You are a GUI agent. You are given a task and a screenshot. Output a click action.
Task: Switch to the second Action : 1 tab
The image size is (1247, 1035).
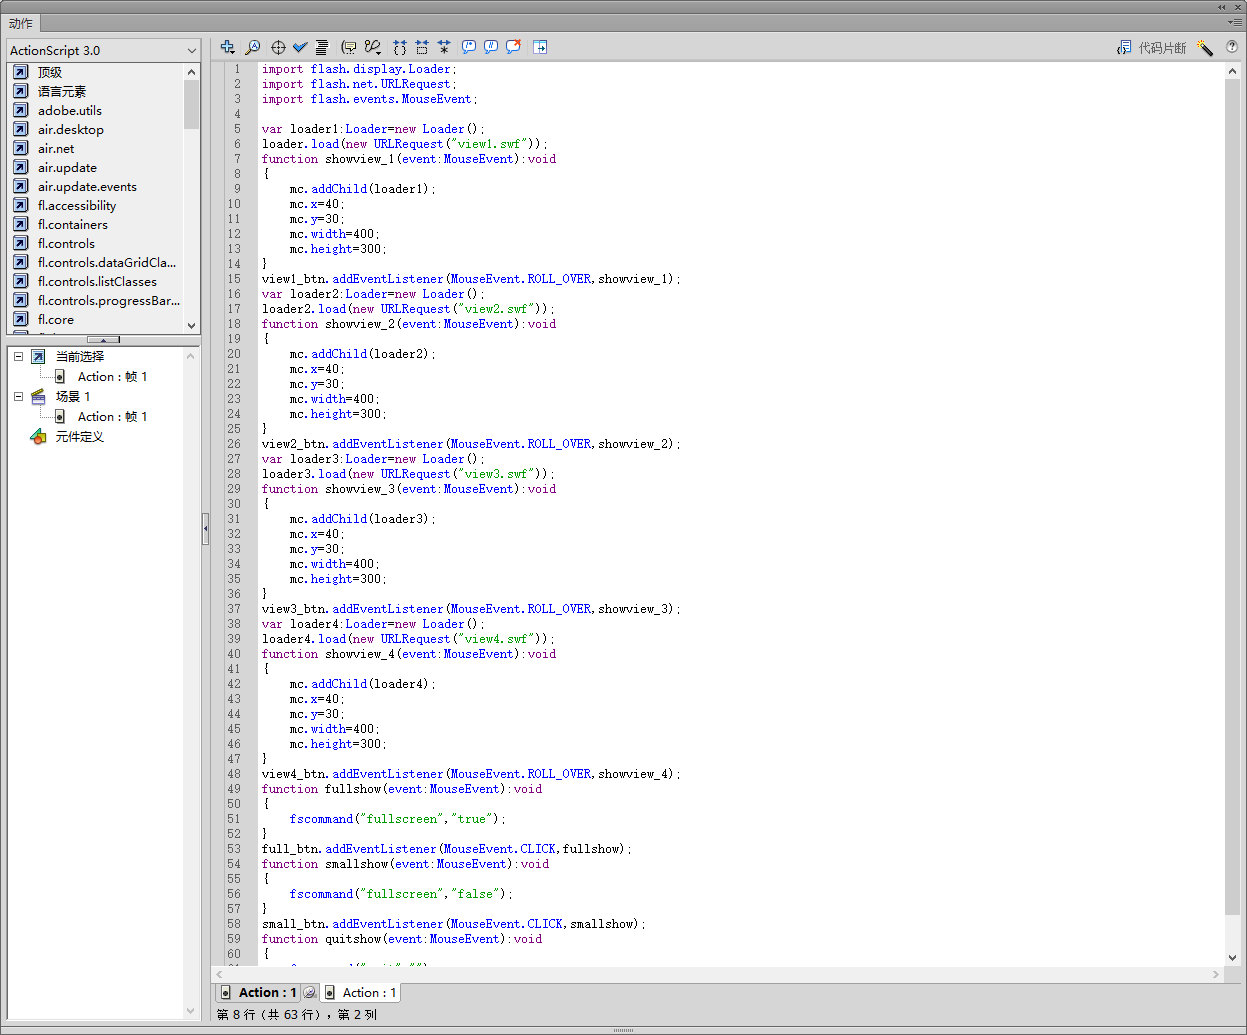(x=360, y=993)
